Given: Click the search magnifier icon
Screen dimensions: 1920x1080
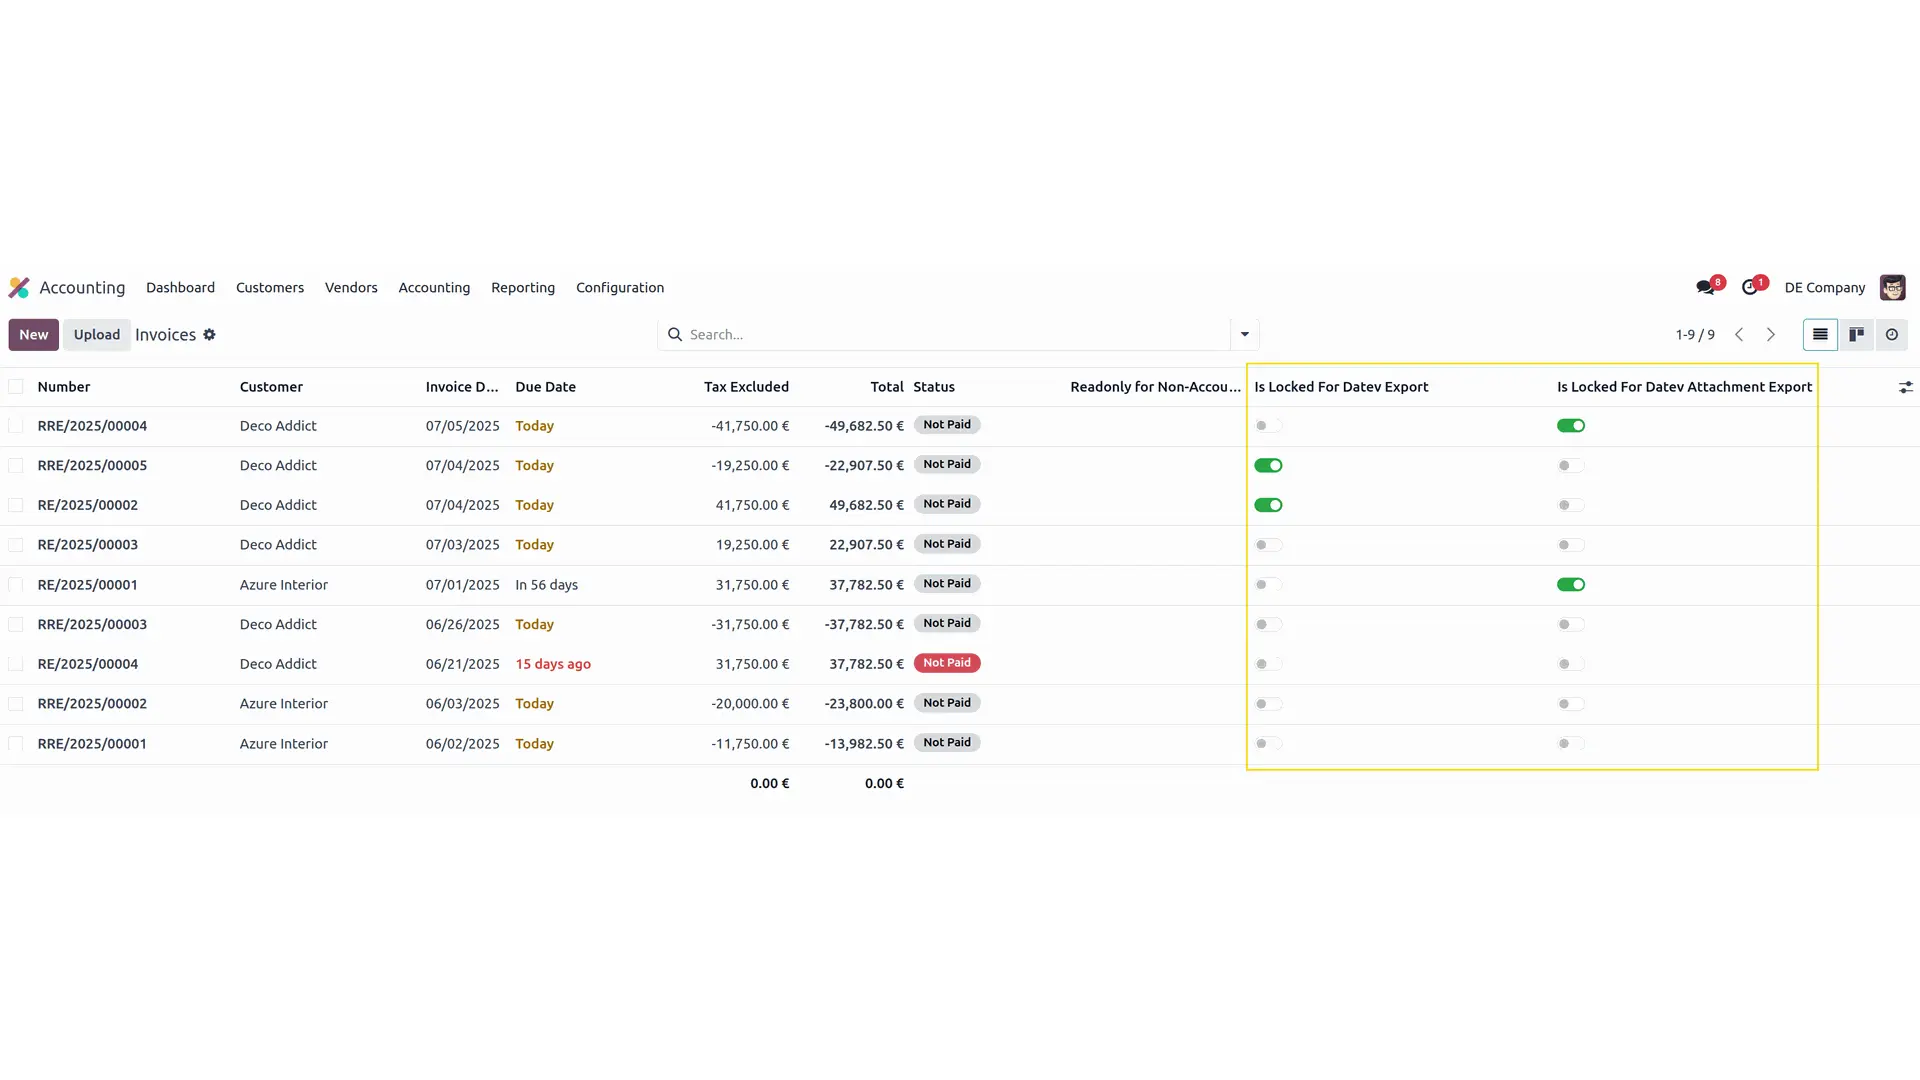Looking at the screenshot, I should tap(675, 334).
